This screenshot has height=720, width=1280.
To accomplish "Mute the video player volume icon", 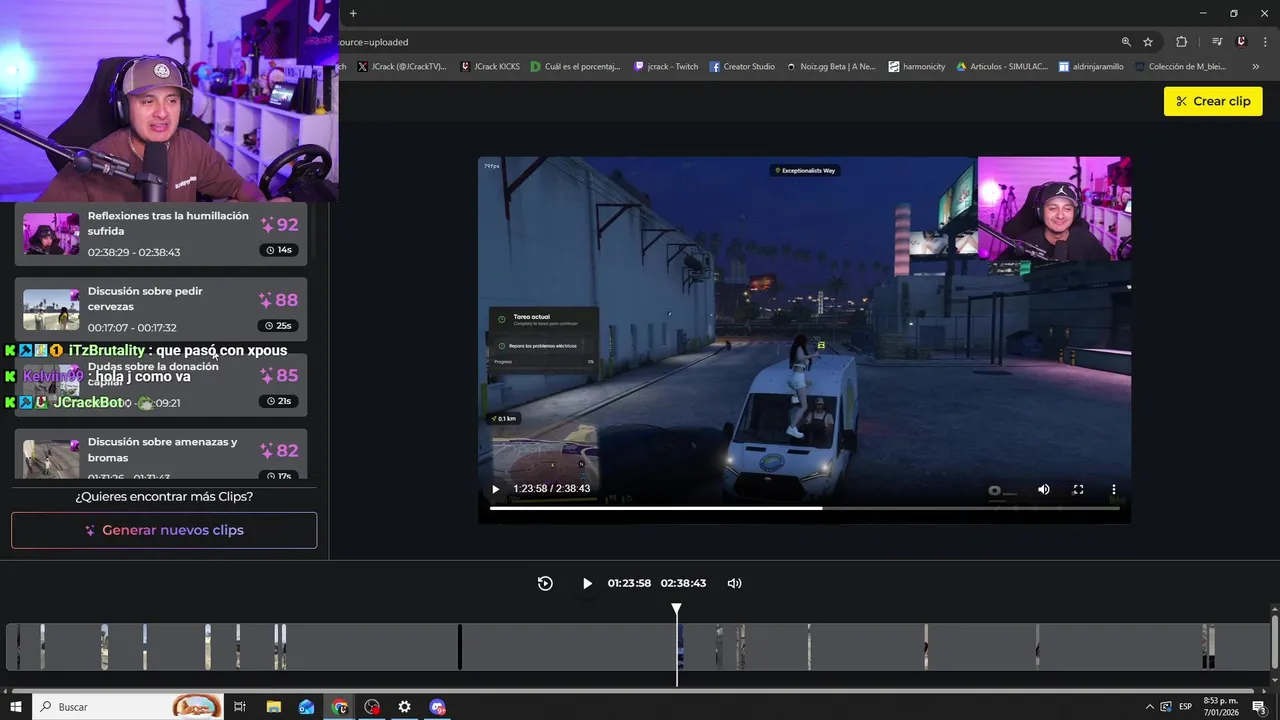I will point(1043,489).
